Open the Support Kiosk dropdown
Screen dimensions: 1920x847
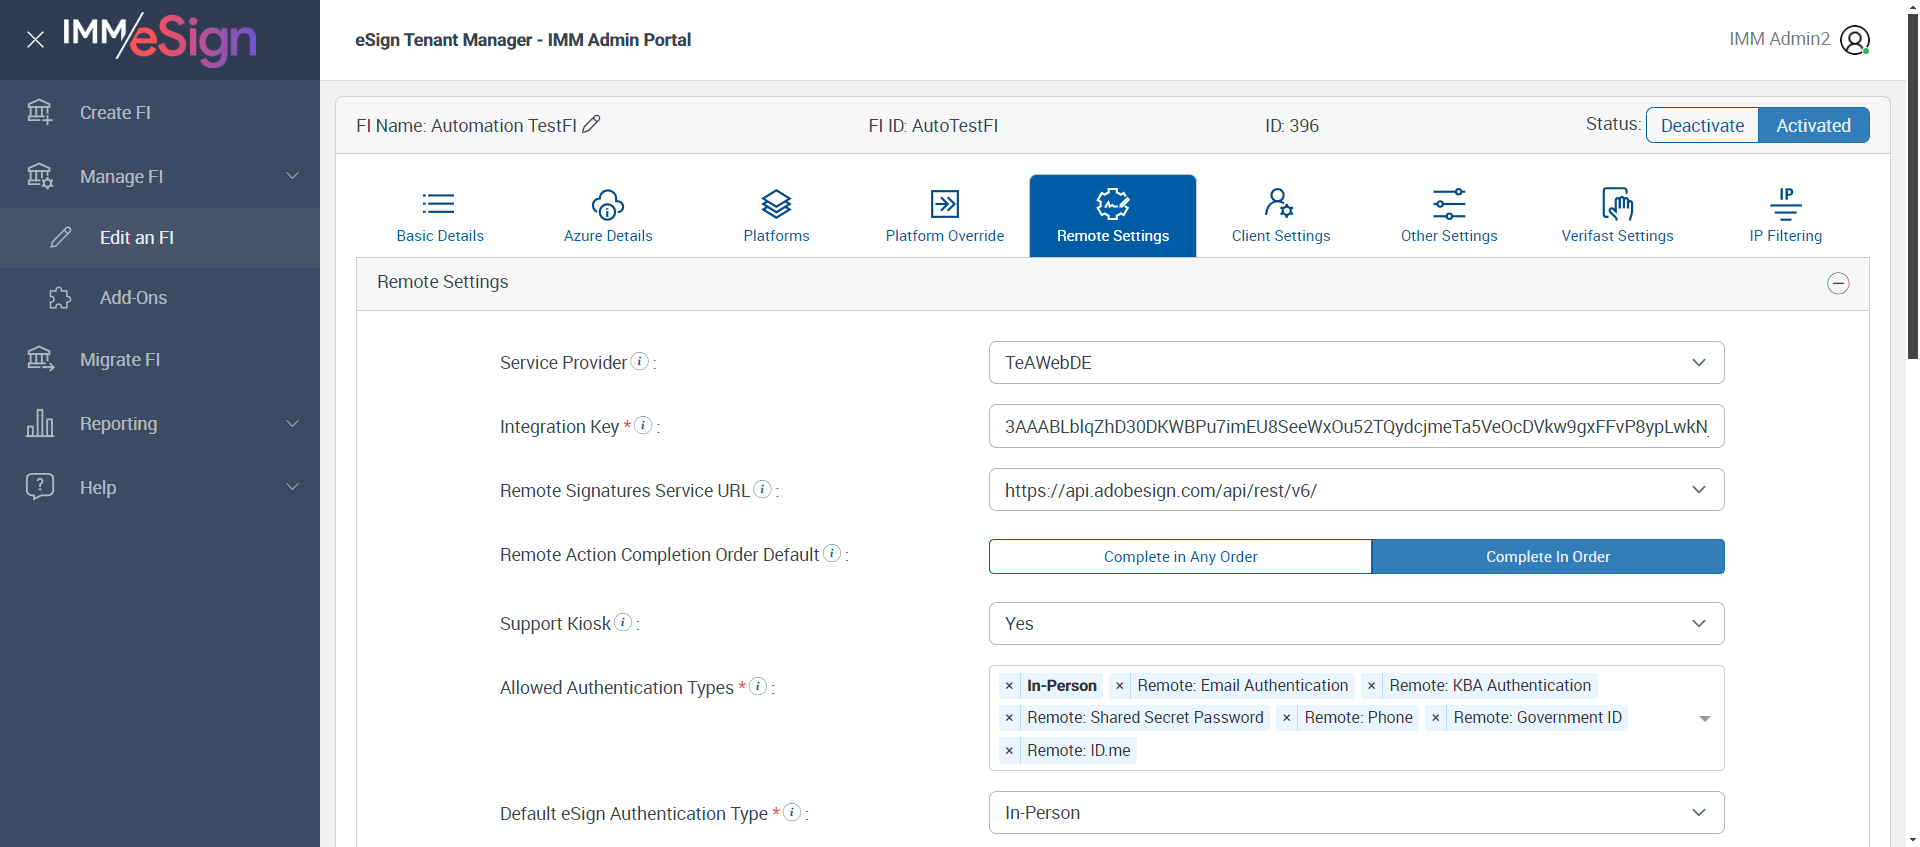1356,624
